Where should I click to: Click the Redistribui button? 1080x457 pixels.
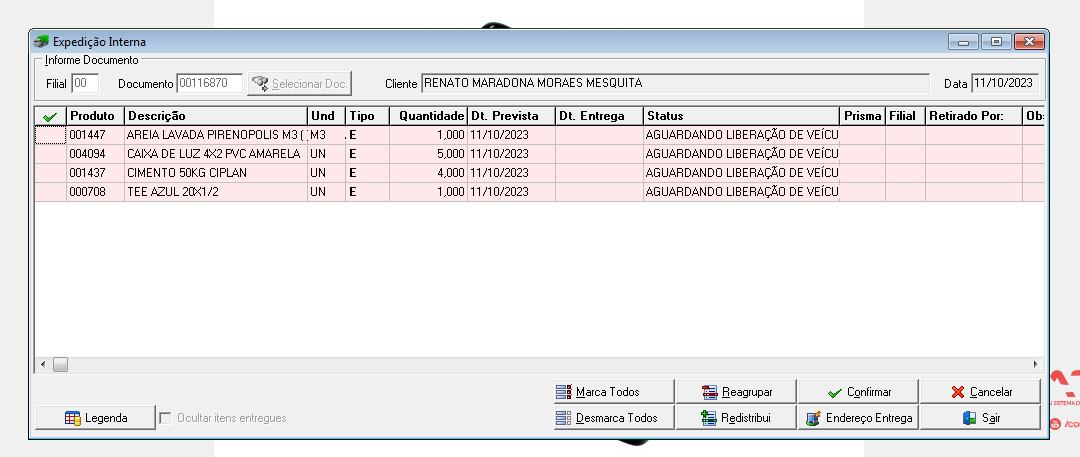click(x=736, y=418)
